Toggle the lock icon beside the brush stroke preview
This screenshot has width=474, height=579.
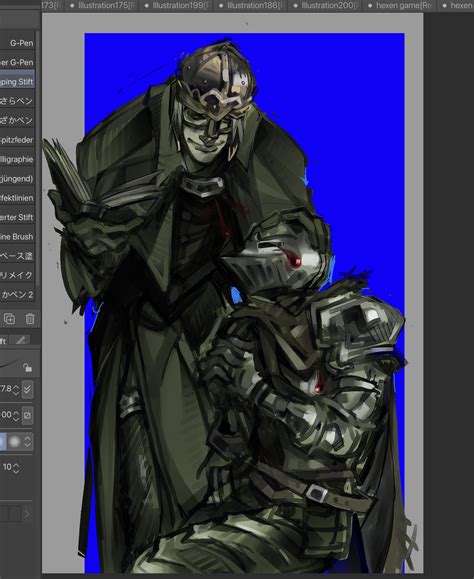coord(27,367)
